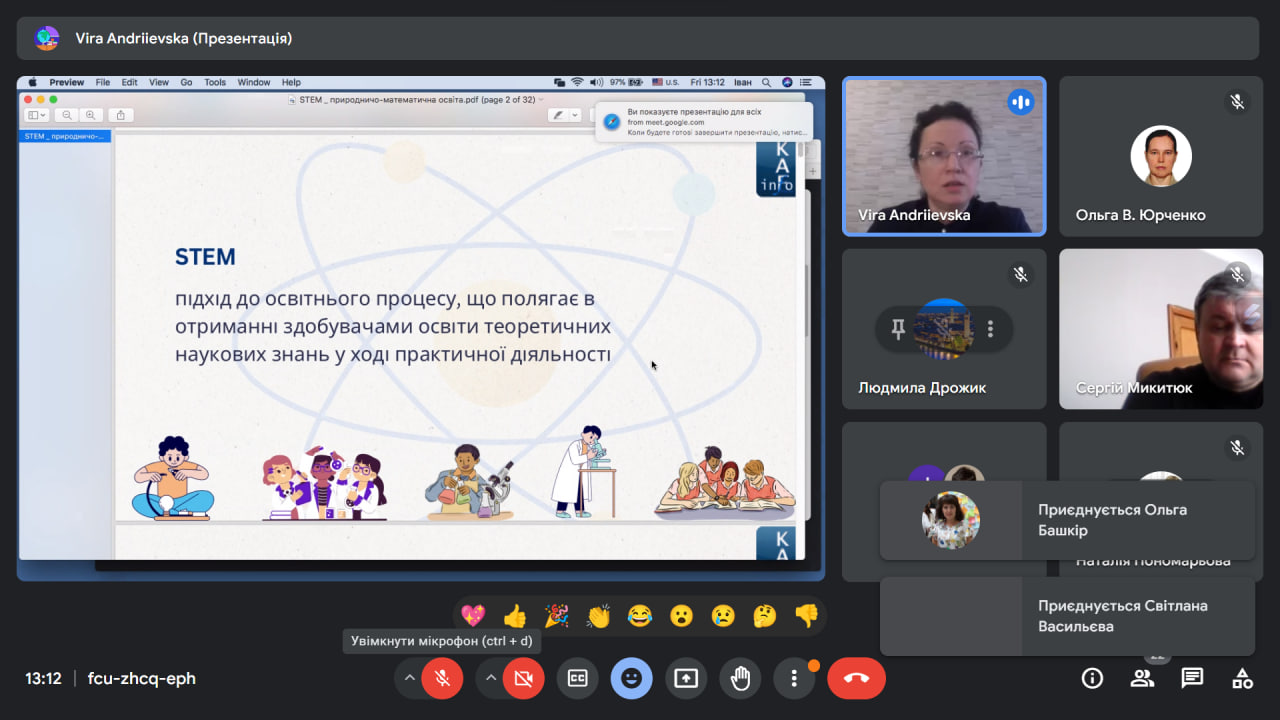Screen dimensions: 1280x720
Task: Open Tools menu in shared Preview window
Action: tap(215, 83)
